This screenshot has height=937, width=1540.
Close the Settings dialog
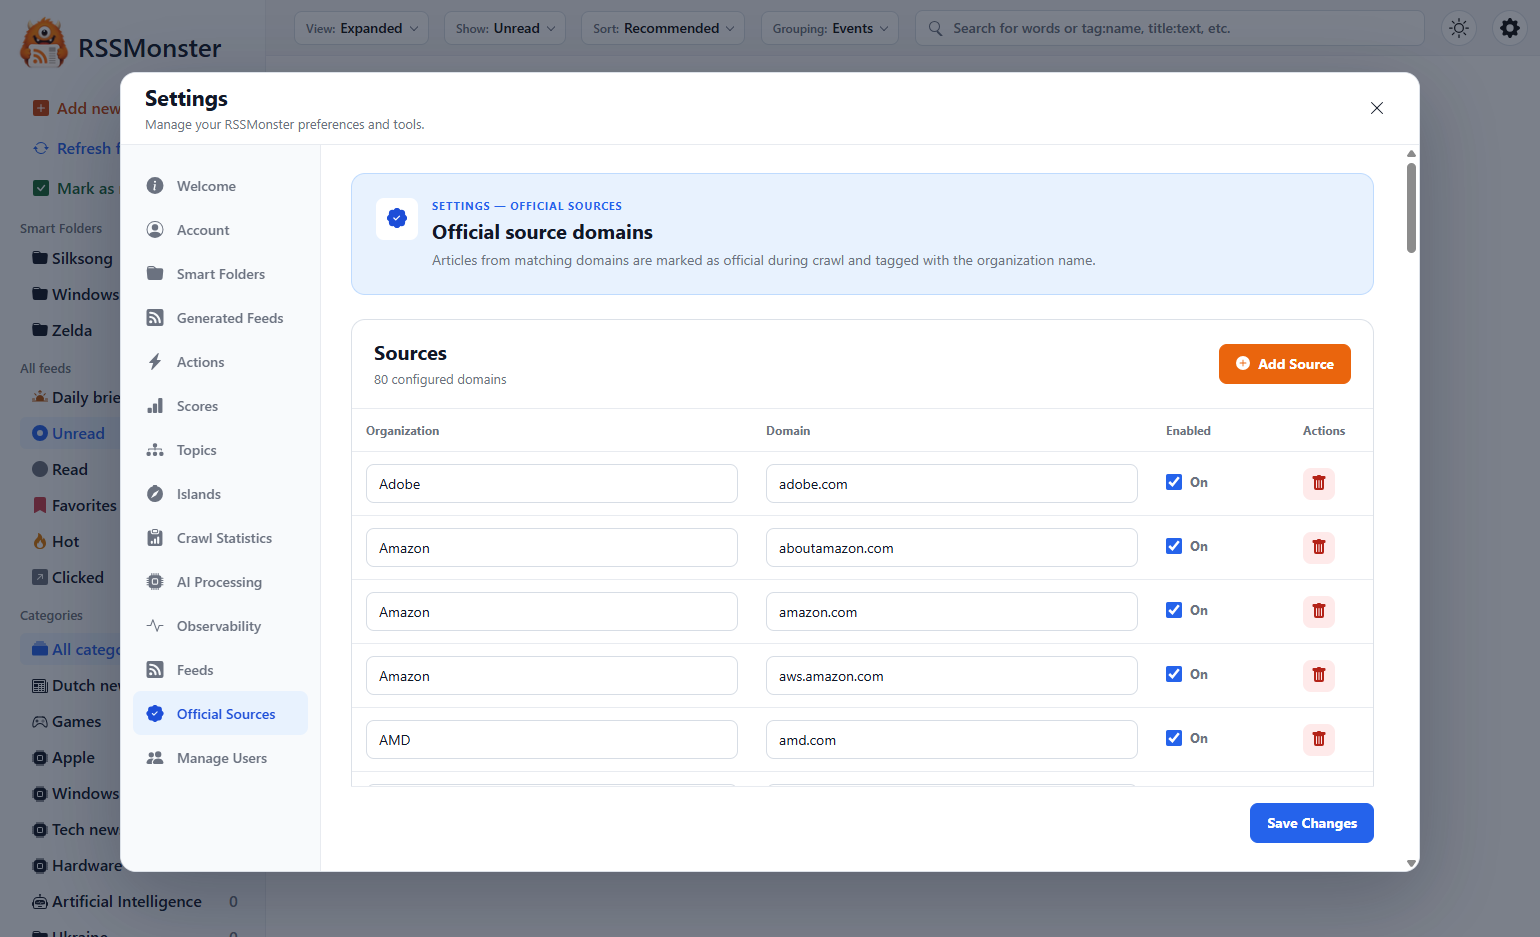click(x=1377, y=108)
